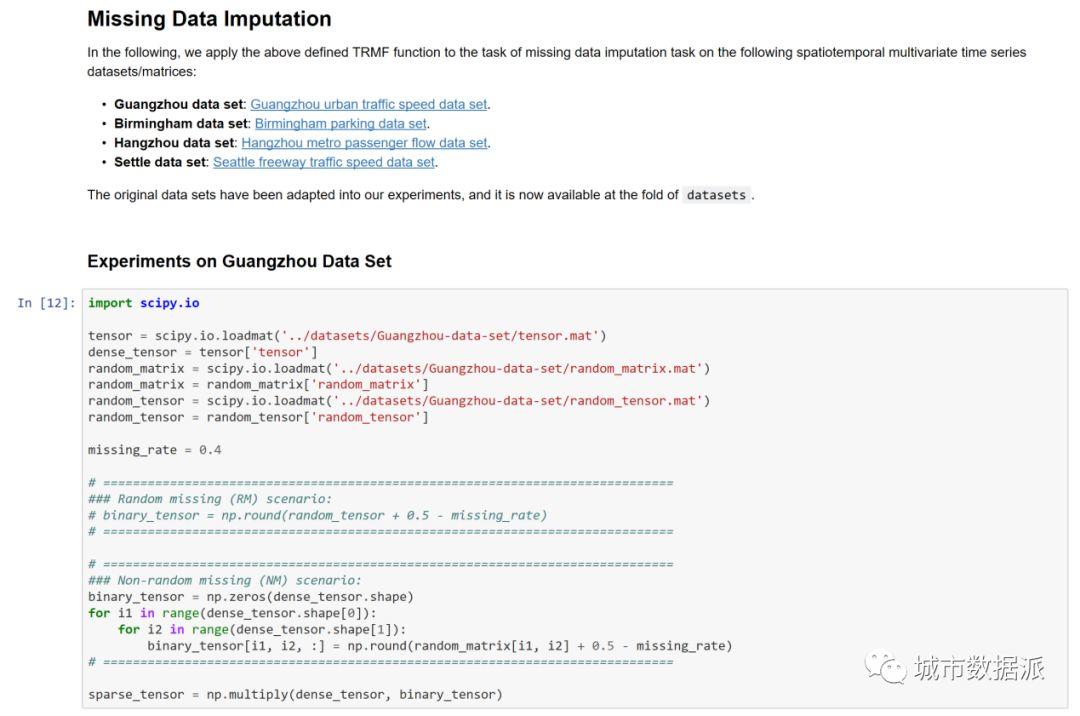Select the Experiments on Guangzhou Data Set heading
Image resolution: width=1080 pixels, height=716 pixels.
239,261
